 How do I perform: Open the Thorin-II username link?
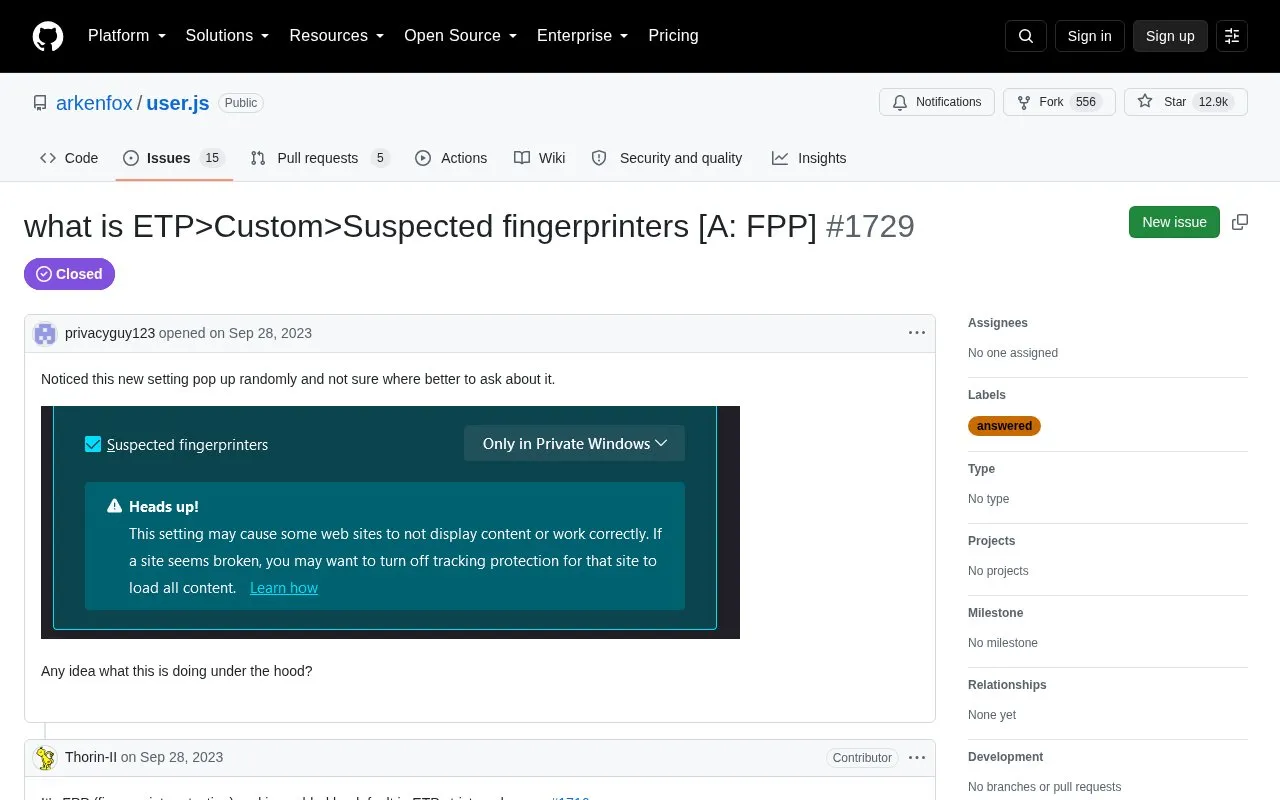point(91,757)
